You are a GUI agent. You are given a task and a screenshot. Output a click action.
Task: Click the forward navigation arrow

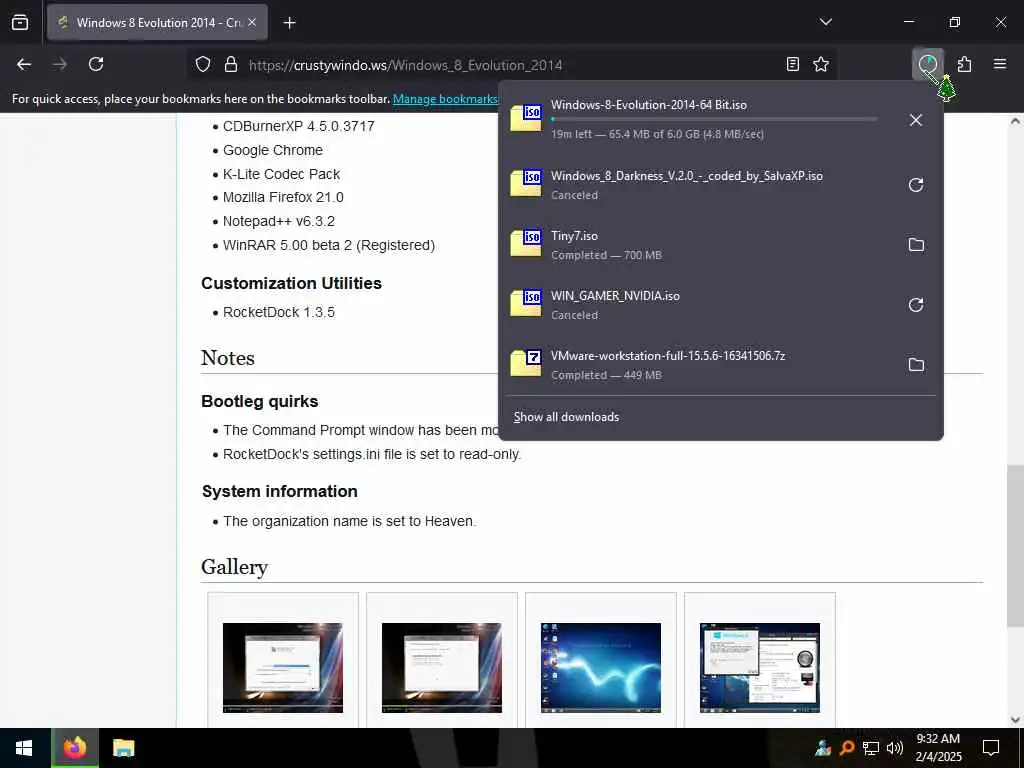[59, 64]
